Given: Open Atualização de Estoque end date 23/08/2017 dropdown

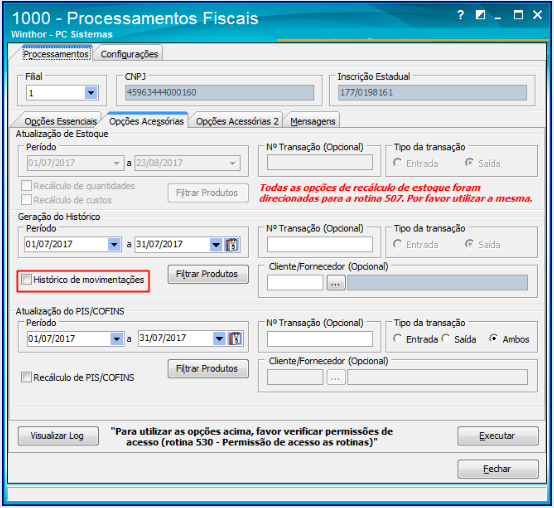Looking at the screenshot, I should click(233, 163).
